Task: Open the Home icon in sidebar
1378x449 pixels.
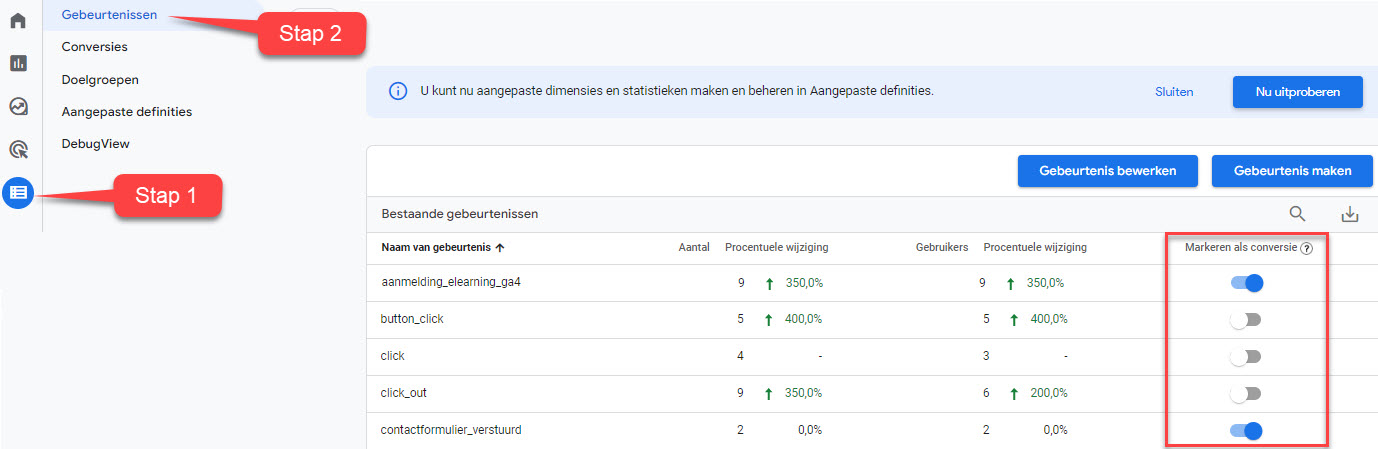Action: pyautogui.click(x=18, y=20)
